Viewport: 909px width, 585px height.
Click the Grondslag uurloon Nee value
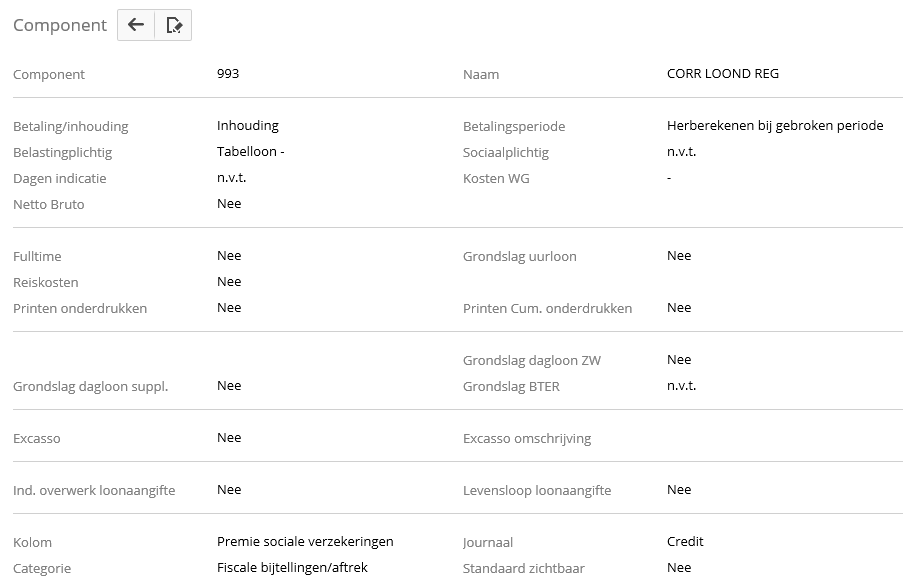click(x=679, y=256)
